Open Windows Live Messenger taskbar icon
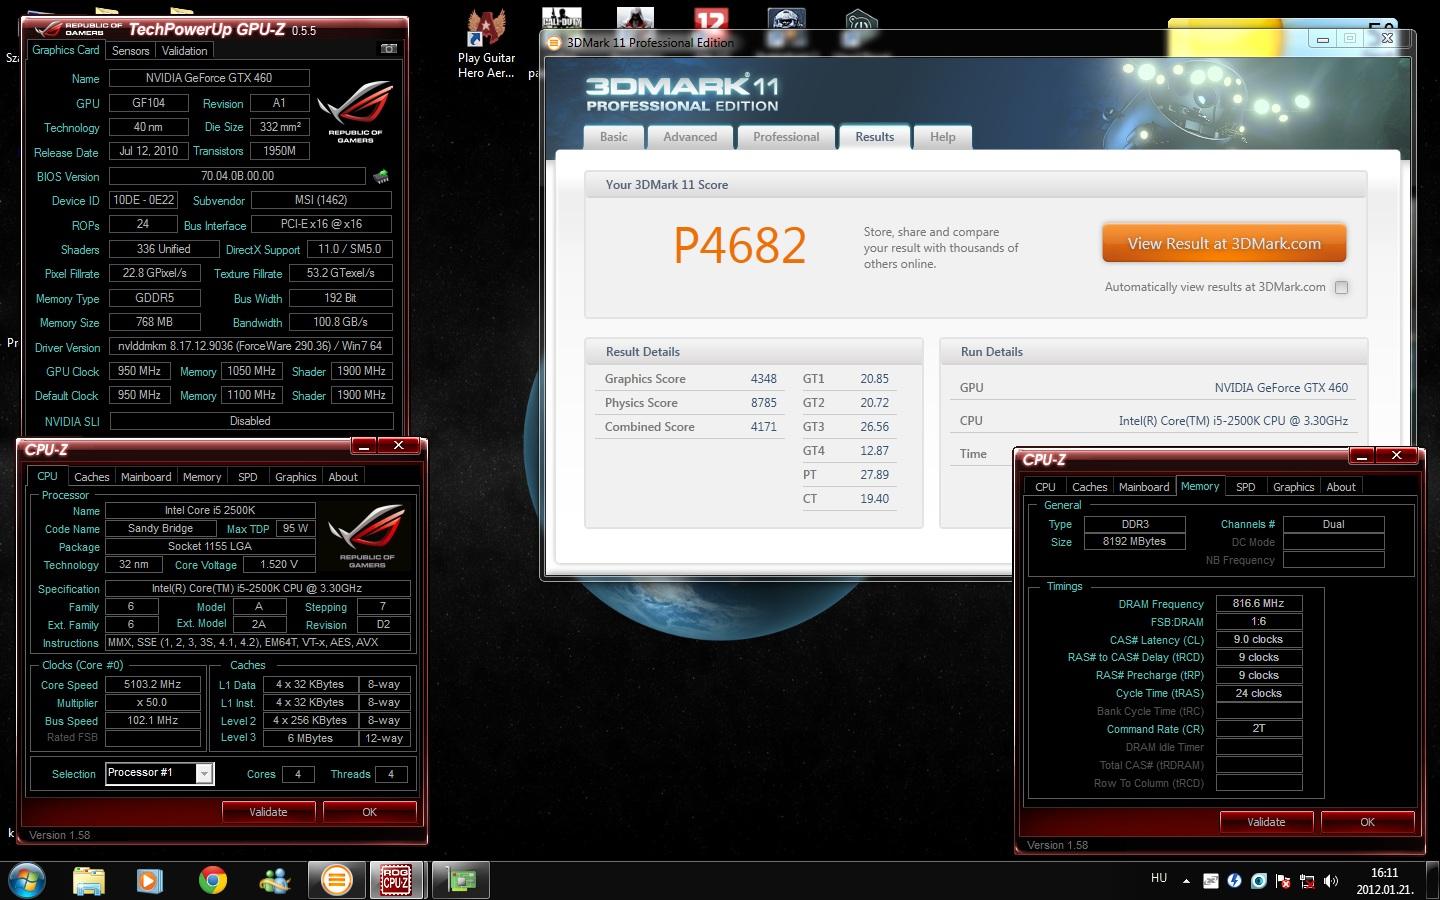Screen dimensions: 1440x900 tap(274, 880)
